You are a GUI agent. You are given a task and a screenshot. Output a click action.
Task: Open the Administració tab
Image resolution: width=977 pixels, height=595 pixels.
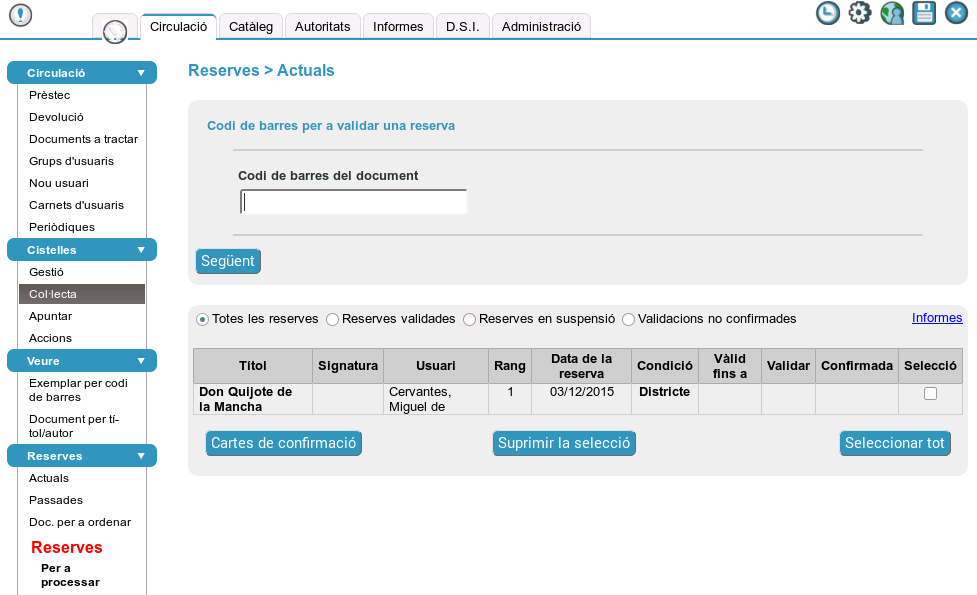(541, 27)
